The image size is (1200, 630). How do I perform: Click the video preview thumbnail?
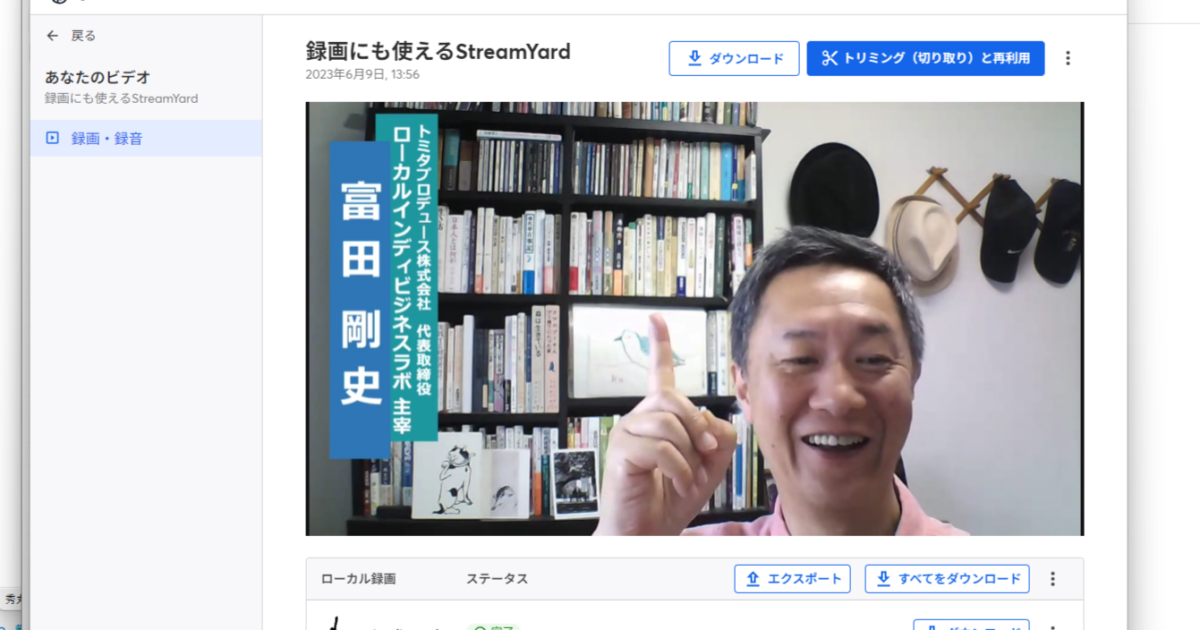694,318
